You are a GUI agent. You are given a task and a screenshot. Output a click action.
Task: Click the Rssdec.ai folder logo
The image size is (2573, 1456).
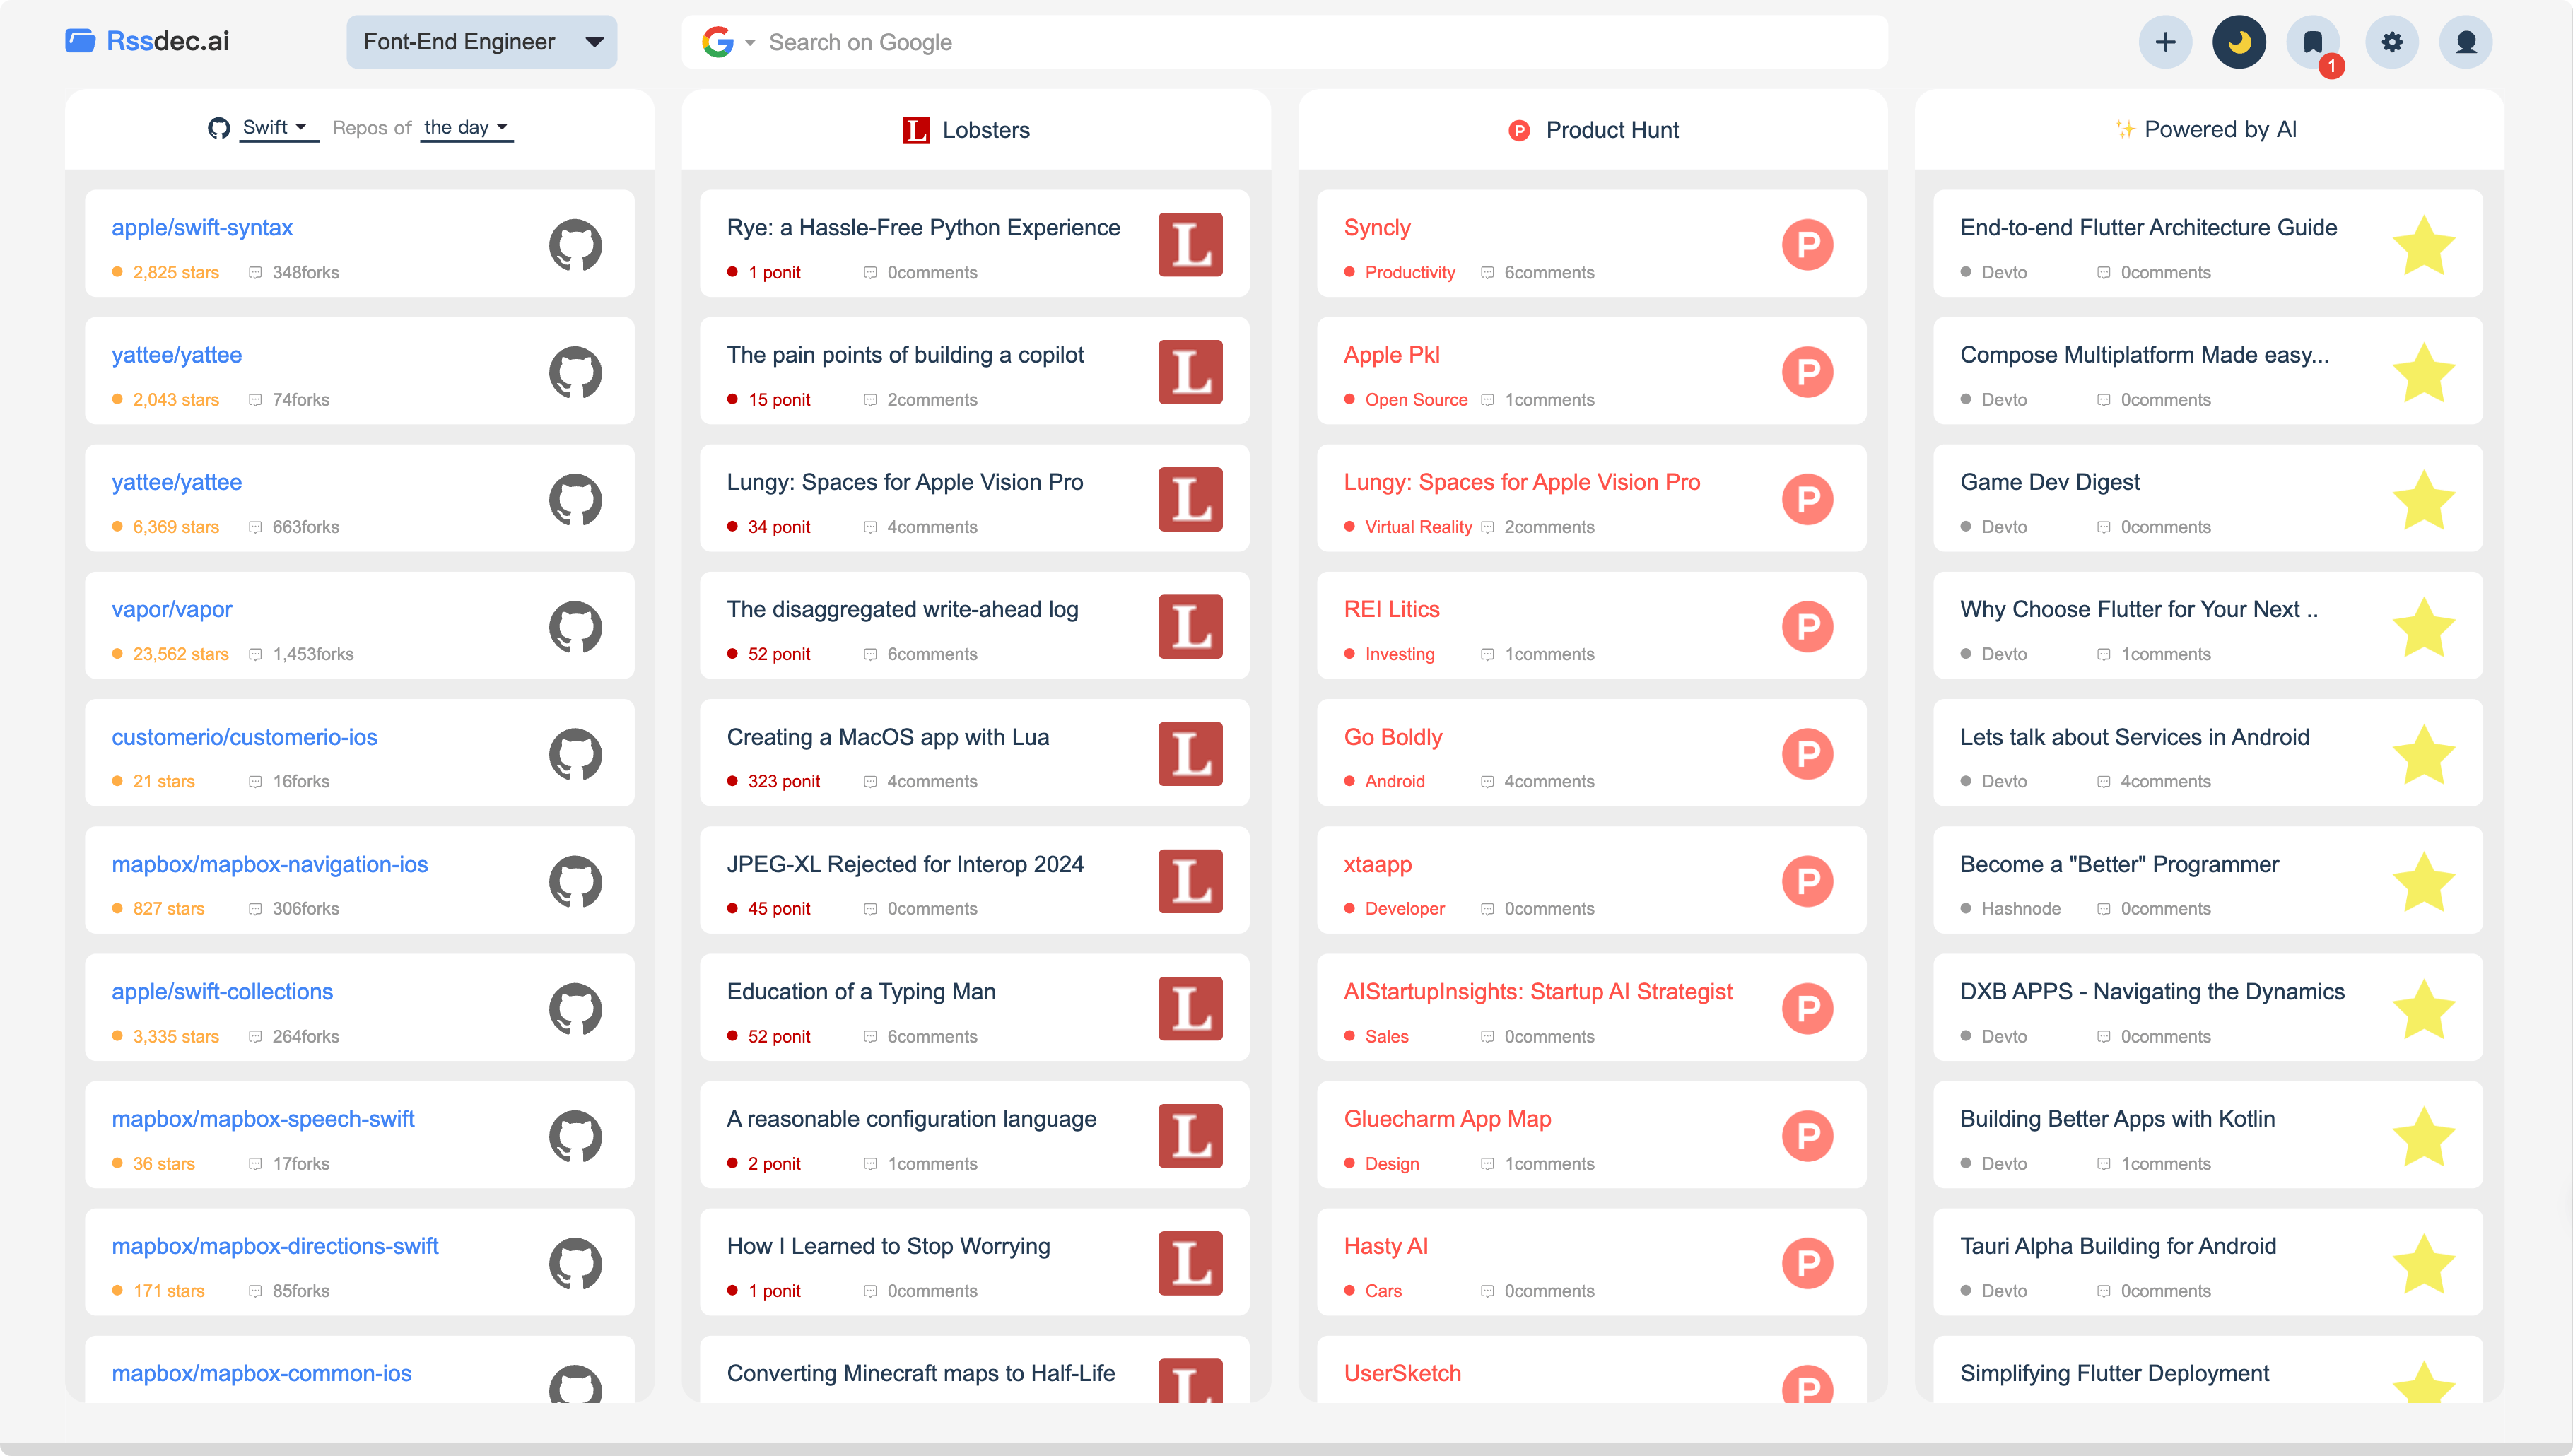point(80,41)
